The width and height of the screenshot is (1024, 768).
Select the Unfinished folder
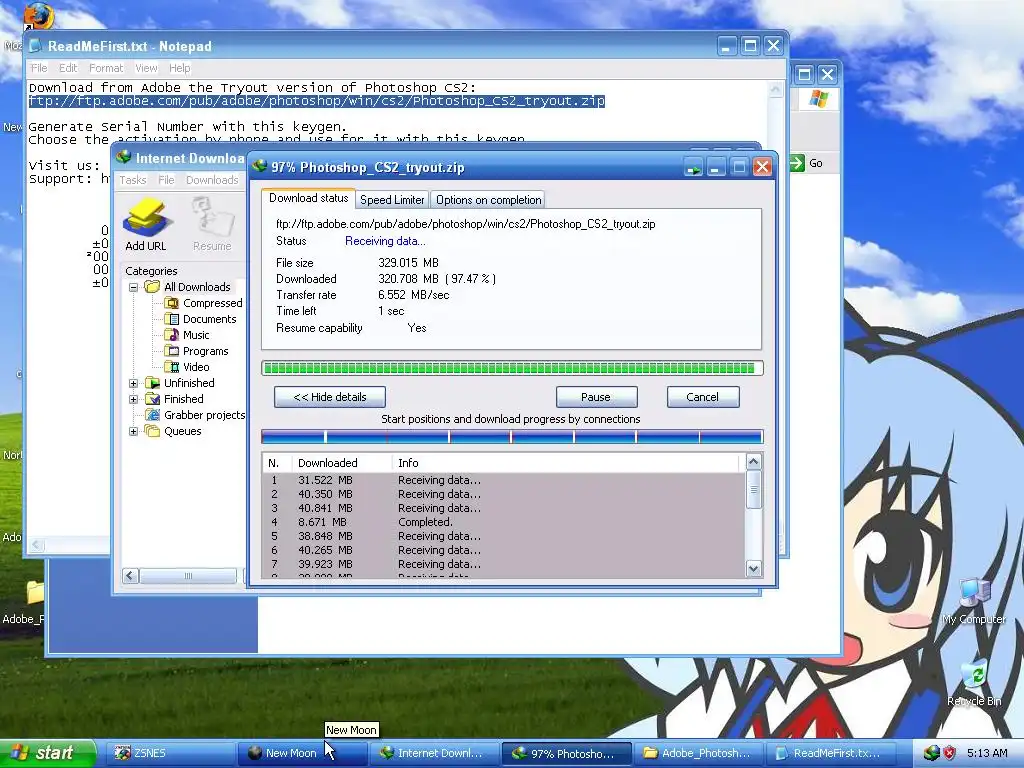180,383
